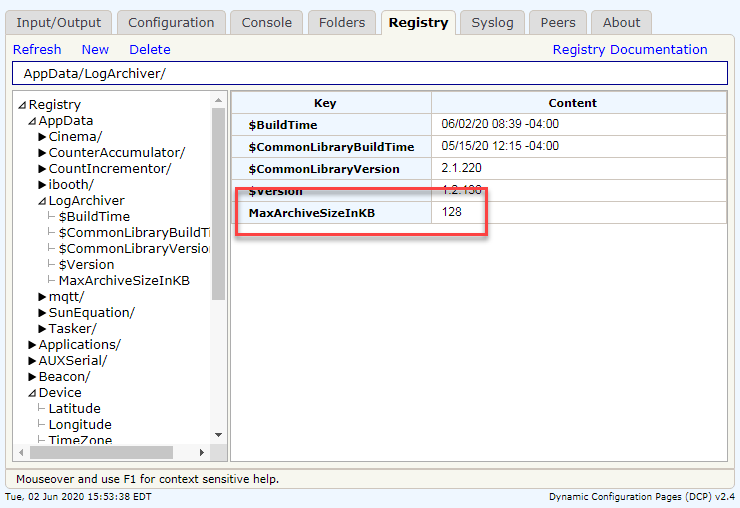Screen dimensions: 740x508
Task: Select $CommonLibraryBuildTime in the tree
Action: 134,233
